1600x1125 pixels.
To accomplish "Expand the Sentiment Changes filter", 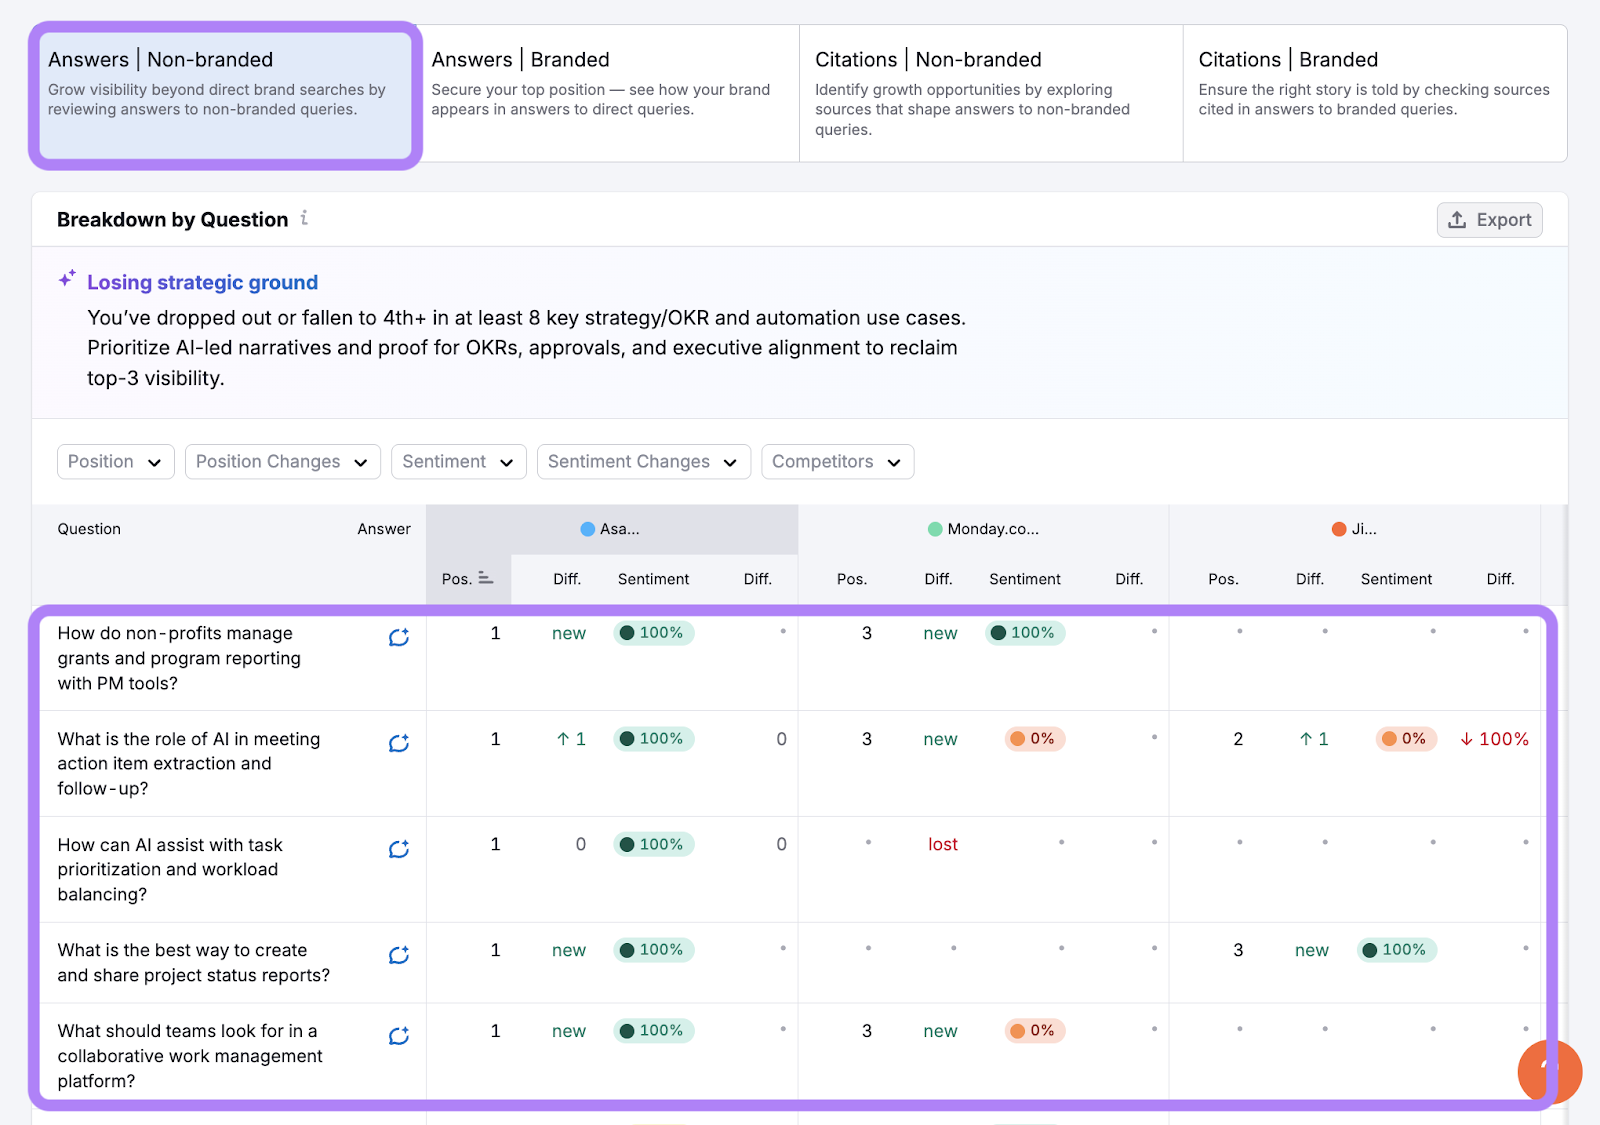I will pyautogui.click(x=643, y=461).
